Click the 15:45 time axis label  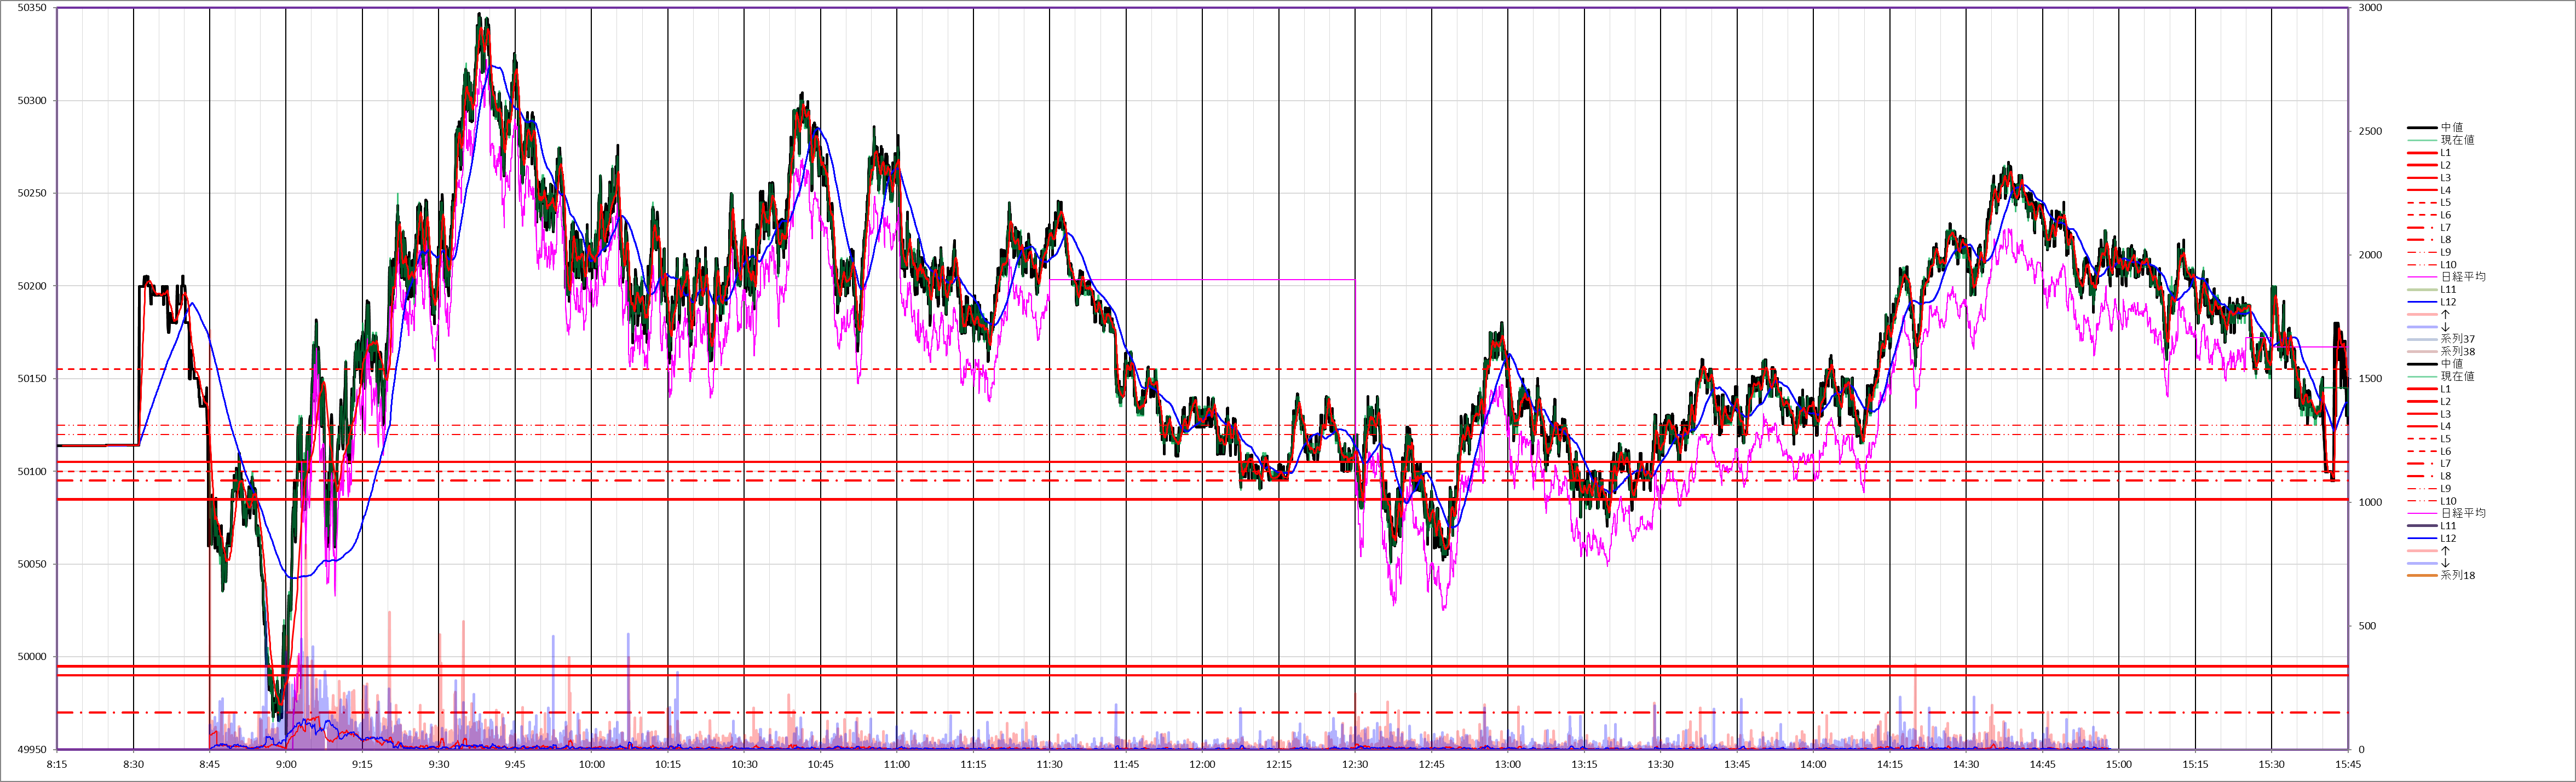coord(2347,765)
